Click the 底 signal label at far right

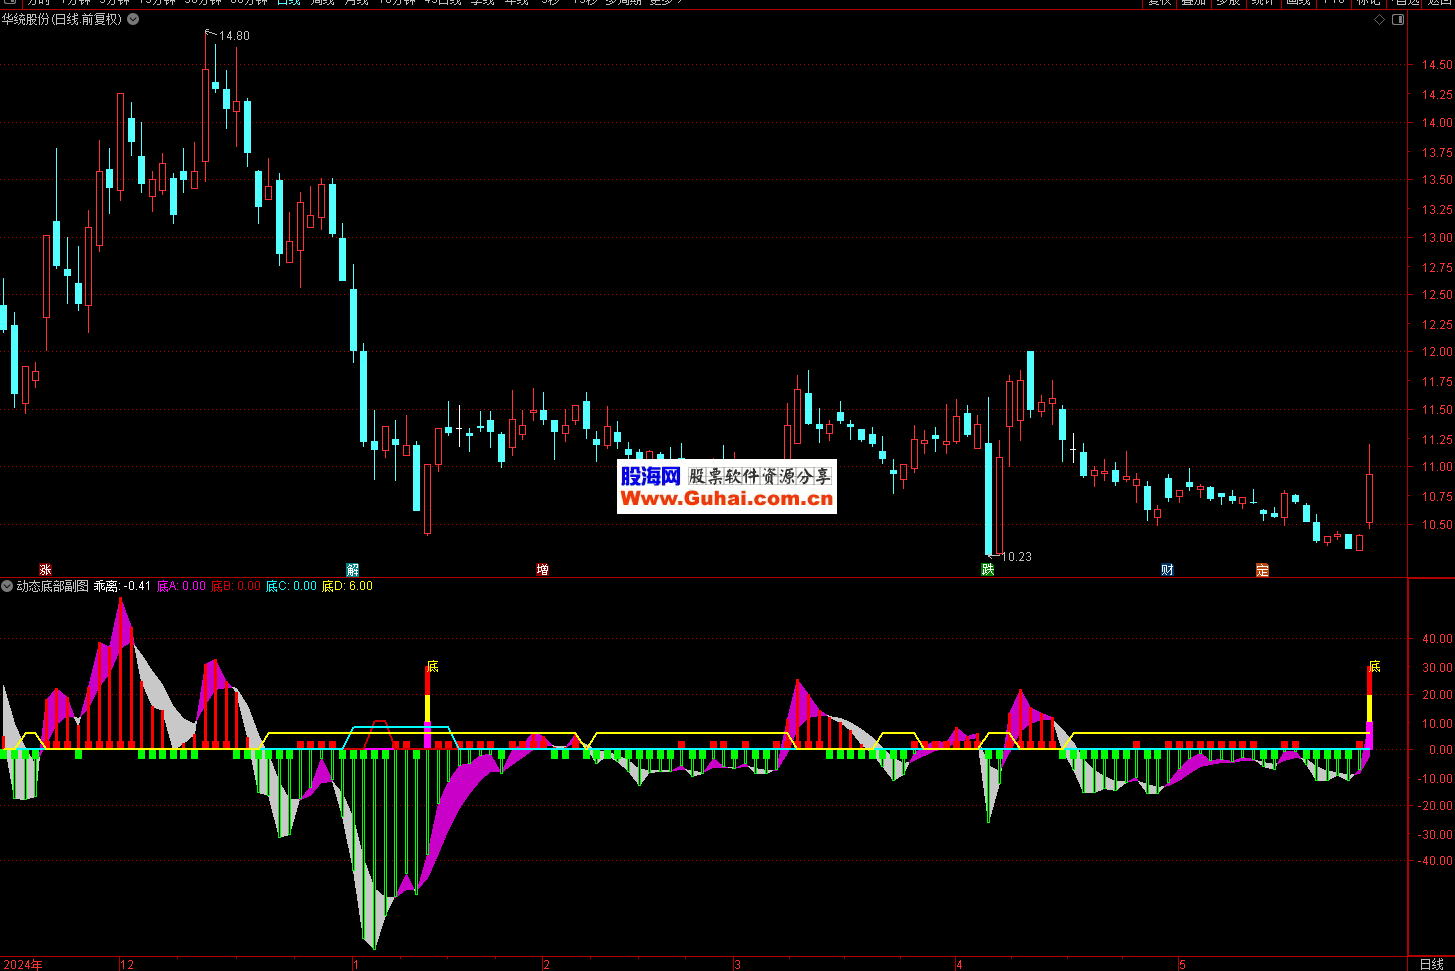coord(1375,666)
